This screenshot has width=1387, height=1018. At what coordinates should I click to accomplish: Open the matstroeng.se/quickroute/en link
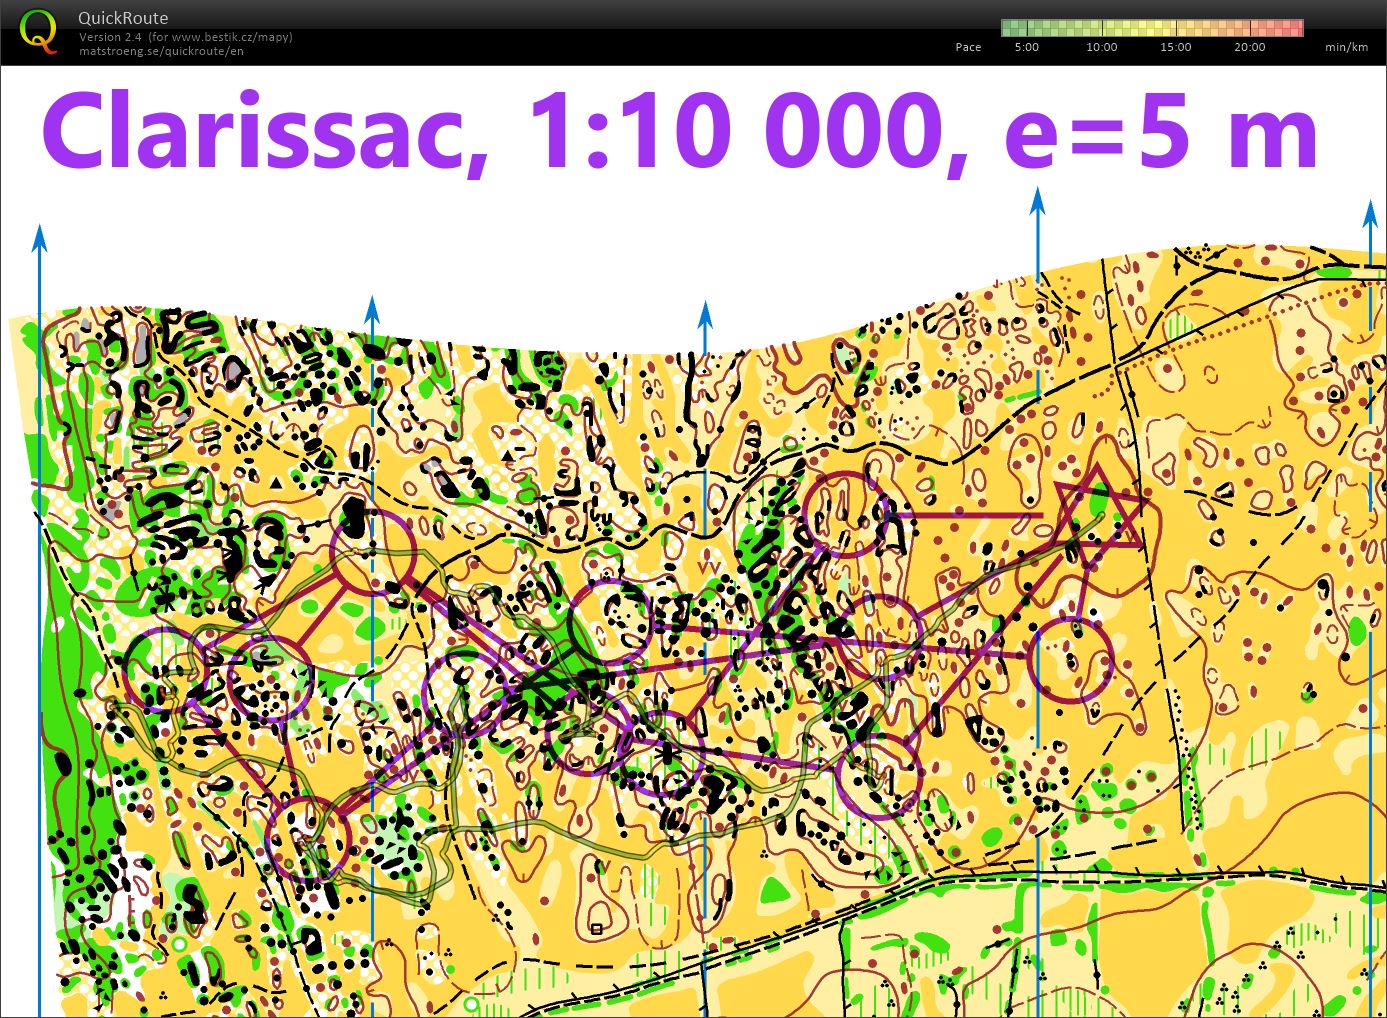point(160,51)
